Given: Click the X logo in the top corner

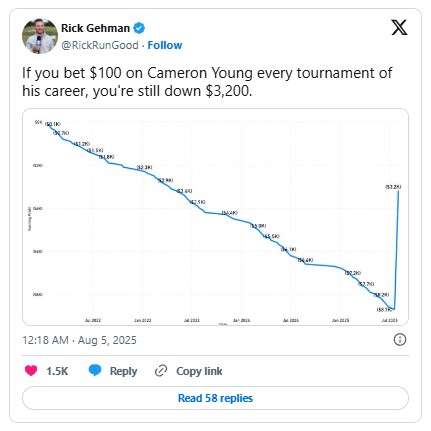Looking at the screenshot, I should click(399, 27).
